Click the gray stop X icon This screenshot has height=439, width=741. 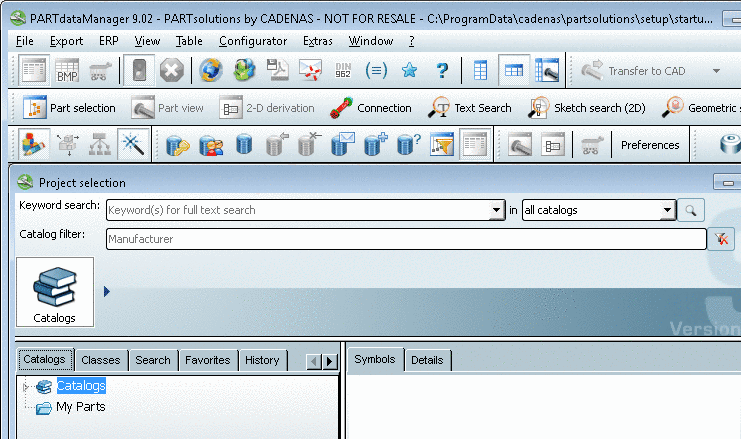[172, 71]
